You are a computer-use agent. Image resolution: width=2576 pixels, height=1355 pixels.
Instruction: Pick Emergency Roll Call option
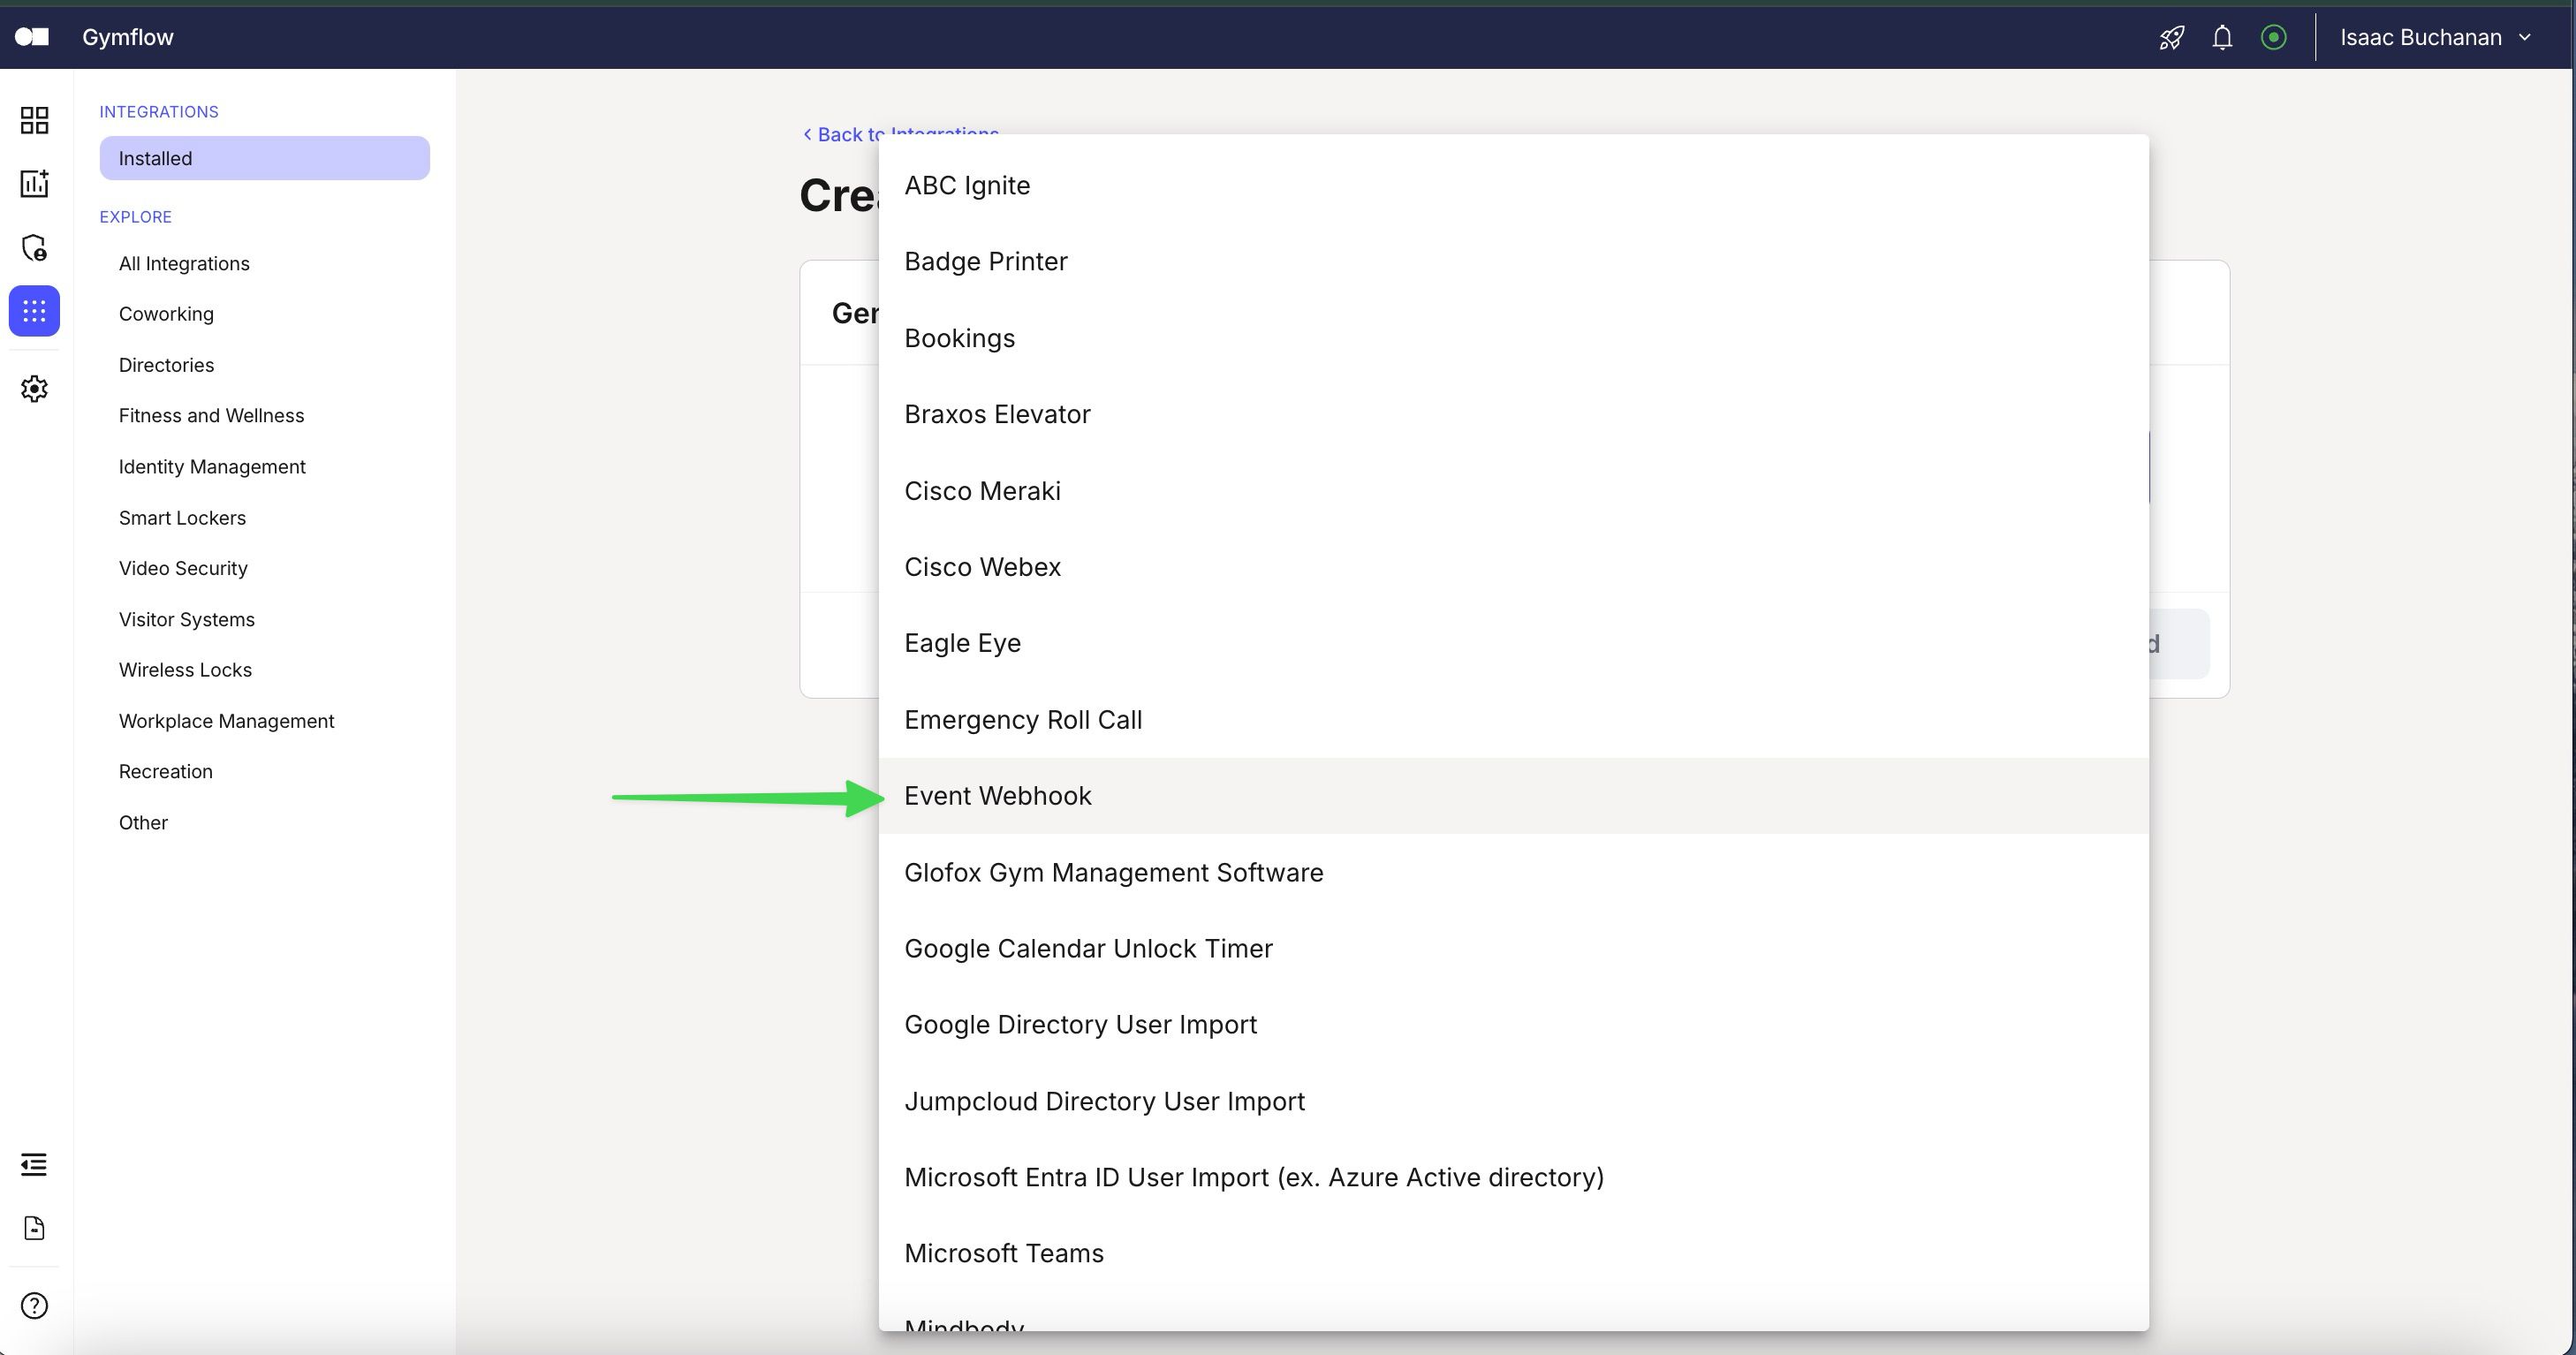pyautogui.click(x=1513, y=720)
